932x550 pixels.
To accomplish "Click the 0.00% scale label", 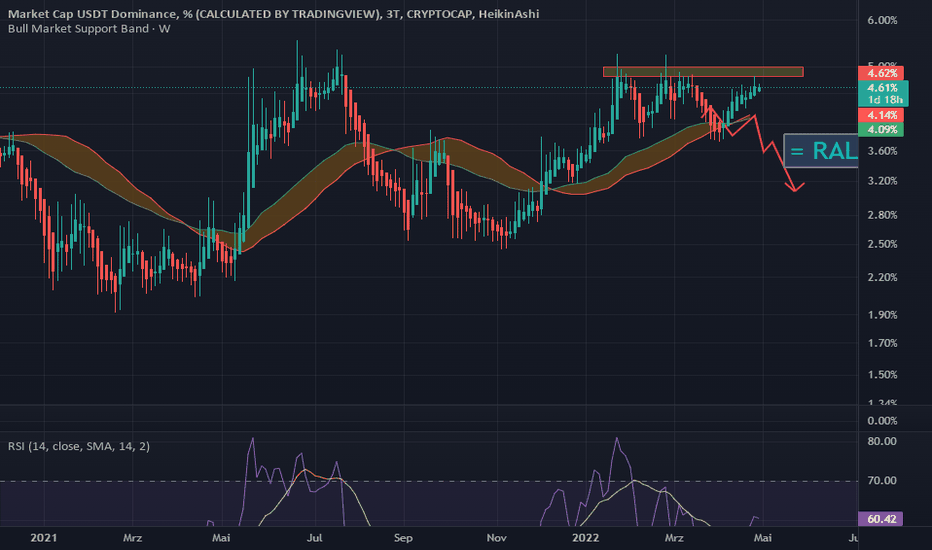I will pyautogui.click(x=882, y=421).
